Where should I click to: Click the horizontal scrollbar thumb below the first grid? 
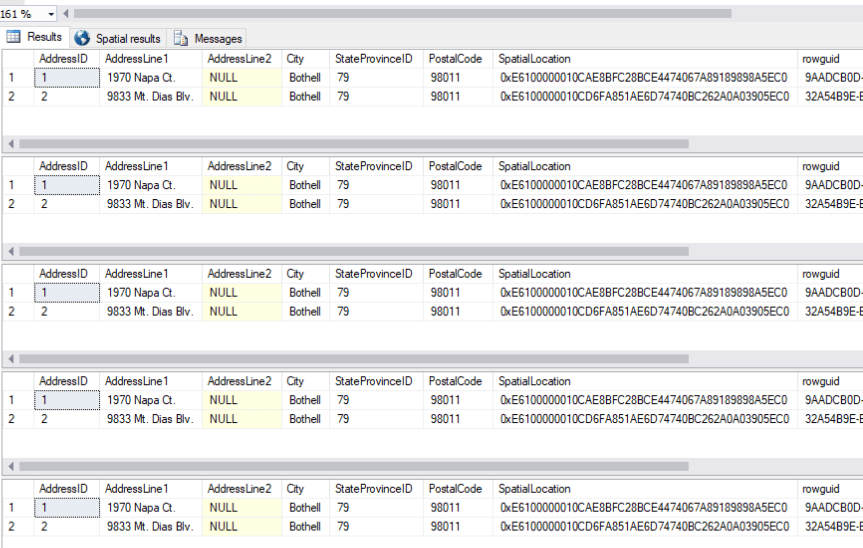(x=350, y=143)
